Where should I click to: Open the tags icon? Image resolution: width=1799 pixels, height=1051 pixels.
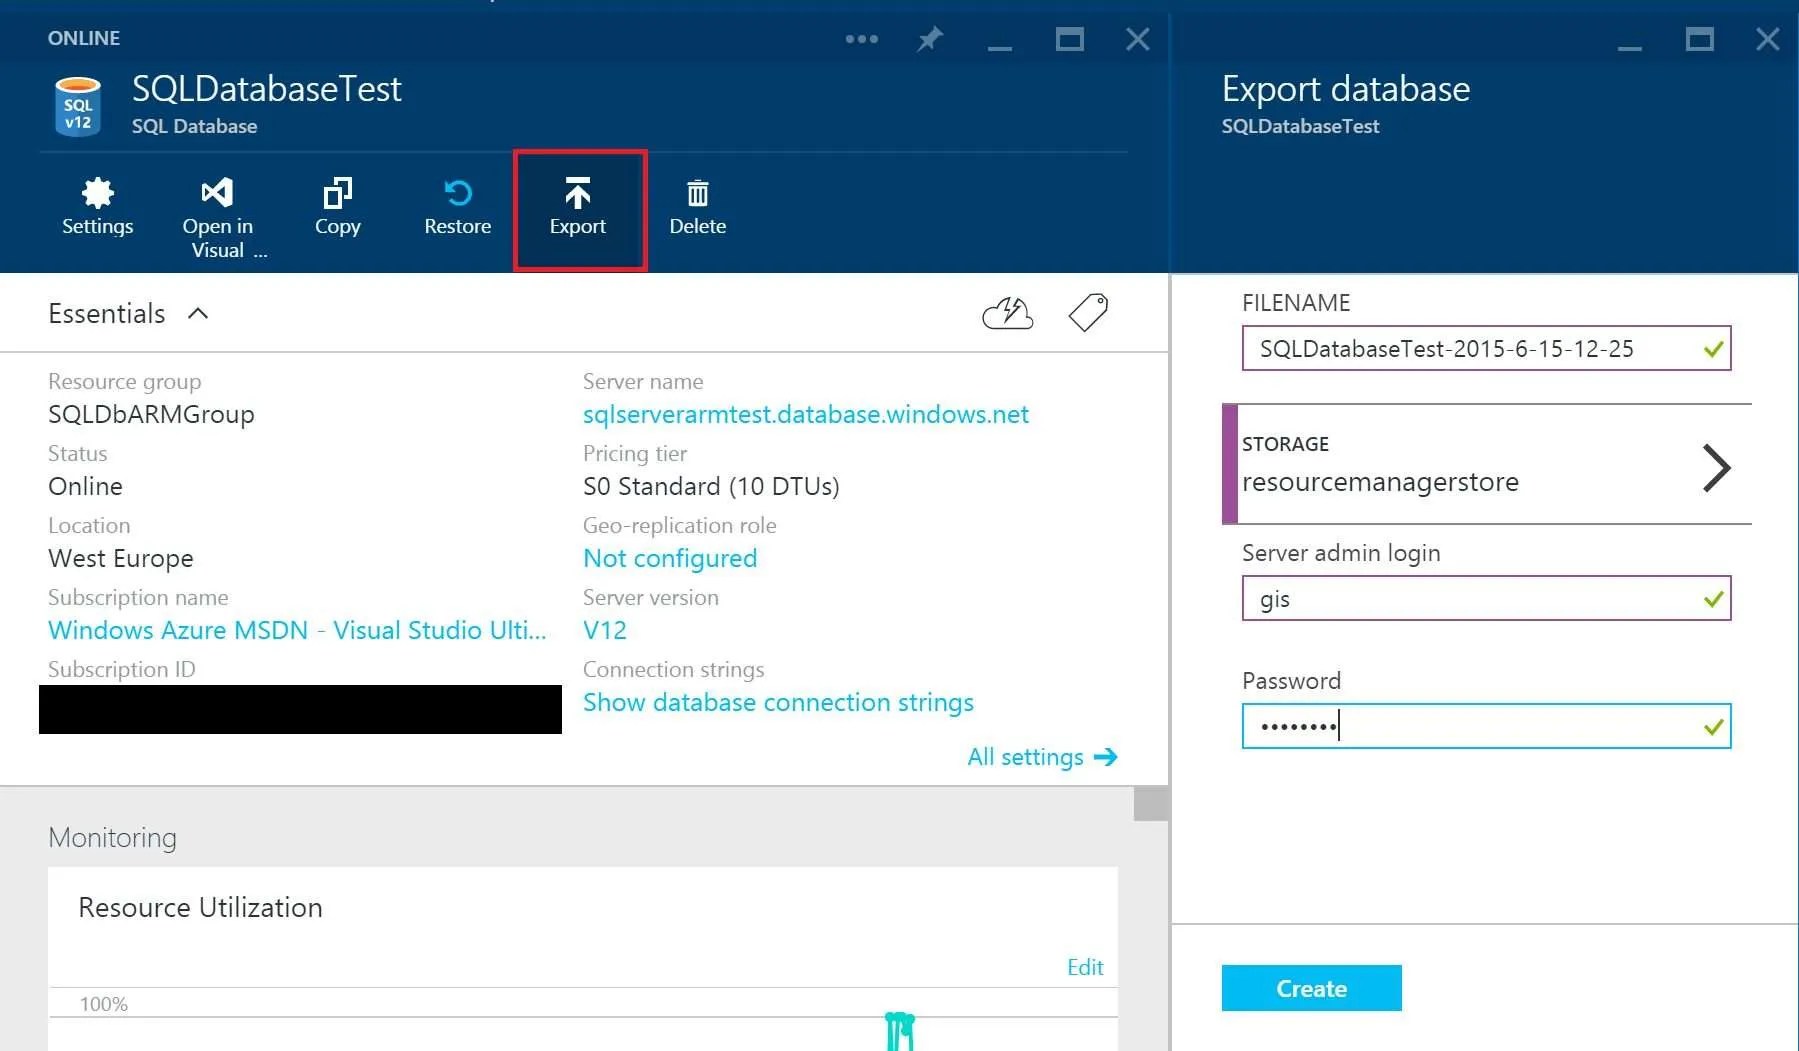coord(1088,313)
